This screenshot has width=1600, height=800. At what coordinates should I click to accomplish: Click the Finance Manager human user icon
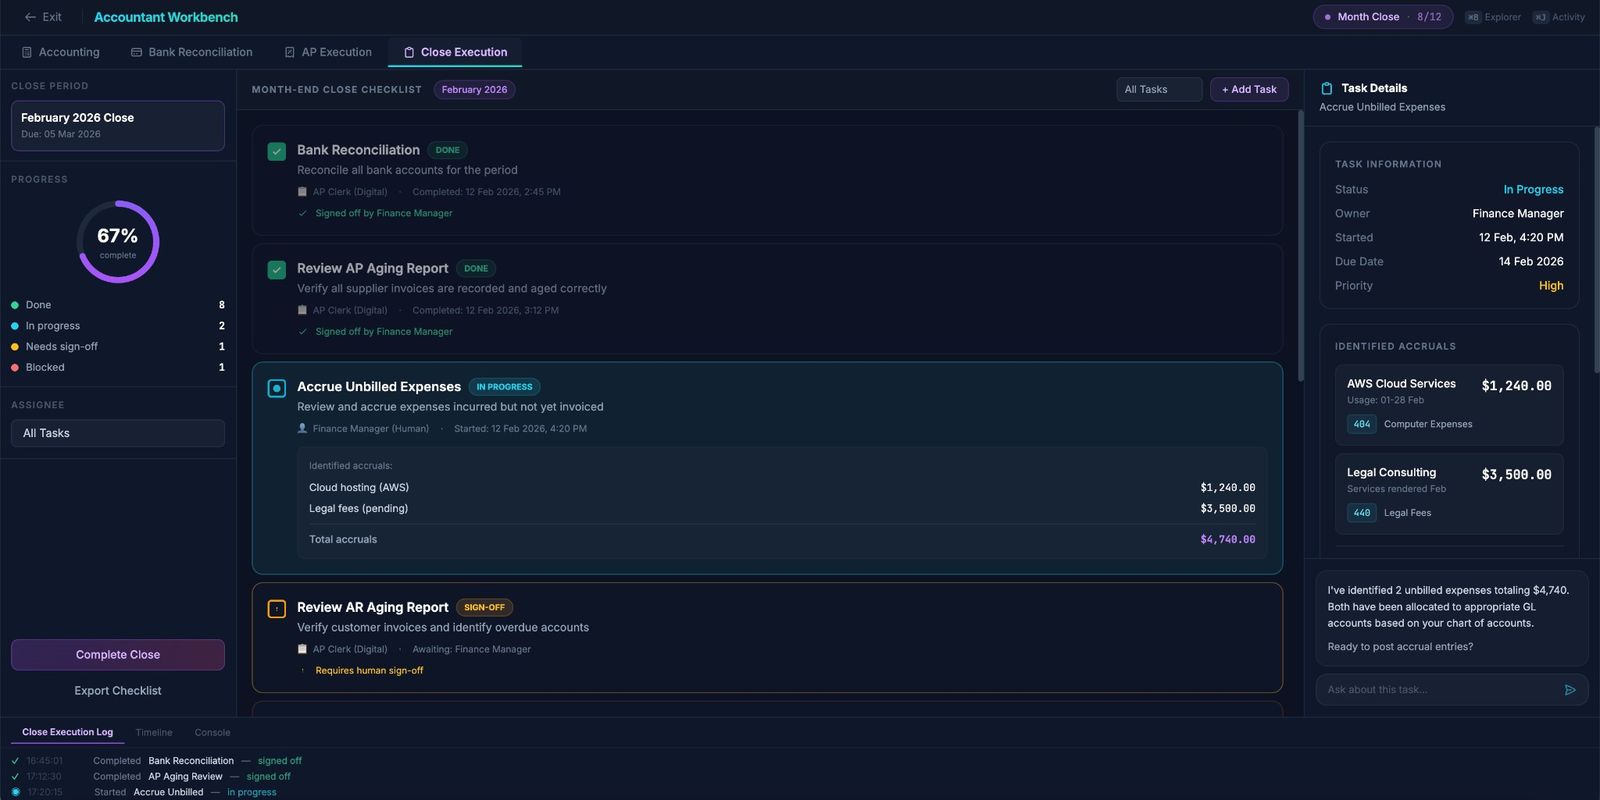click(x=302, y=428)
